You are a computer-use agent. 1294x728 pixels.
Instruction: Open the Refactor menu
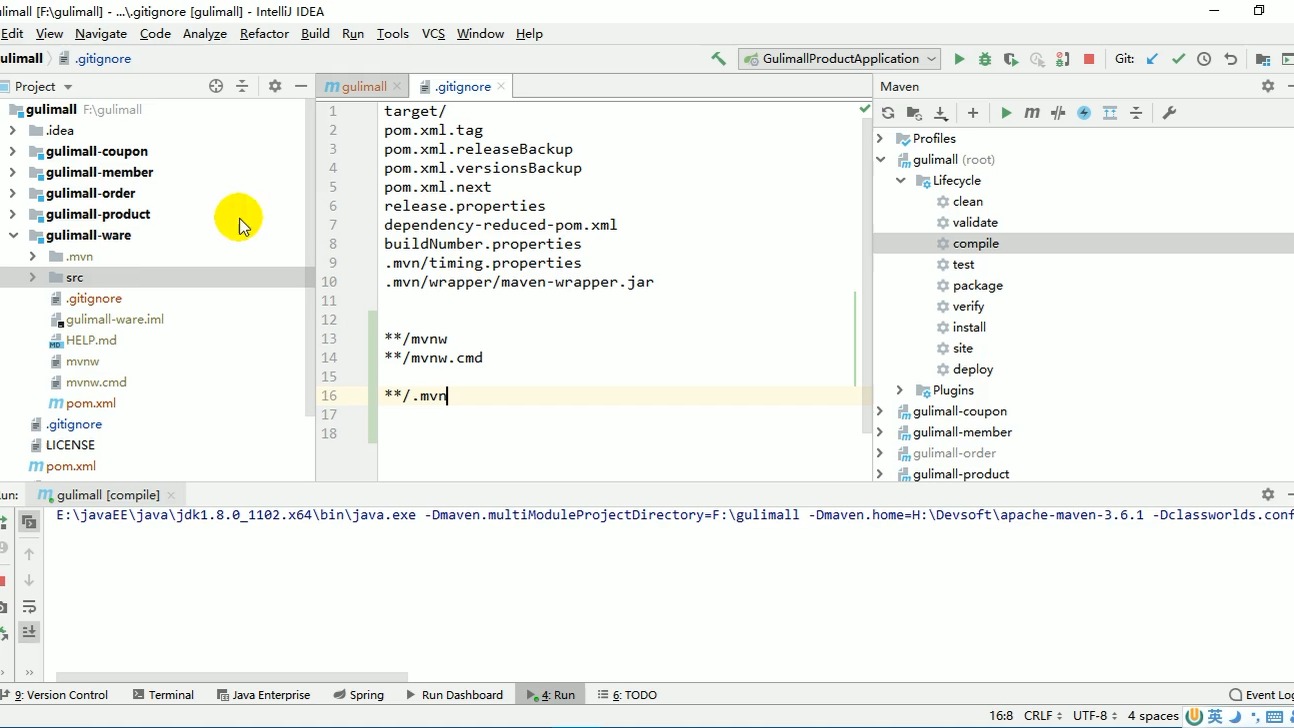coord(264,33)
